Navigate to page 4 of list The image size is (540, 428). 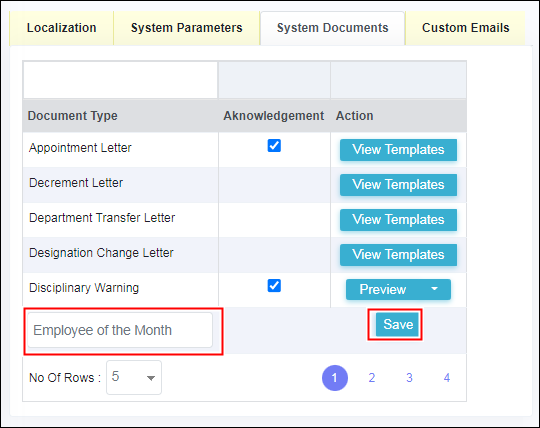point(447,378)
